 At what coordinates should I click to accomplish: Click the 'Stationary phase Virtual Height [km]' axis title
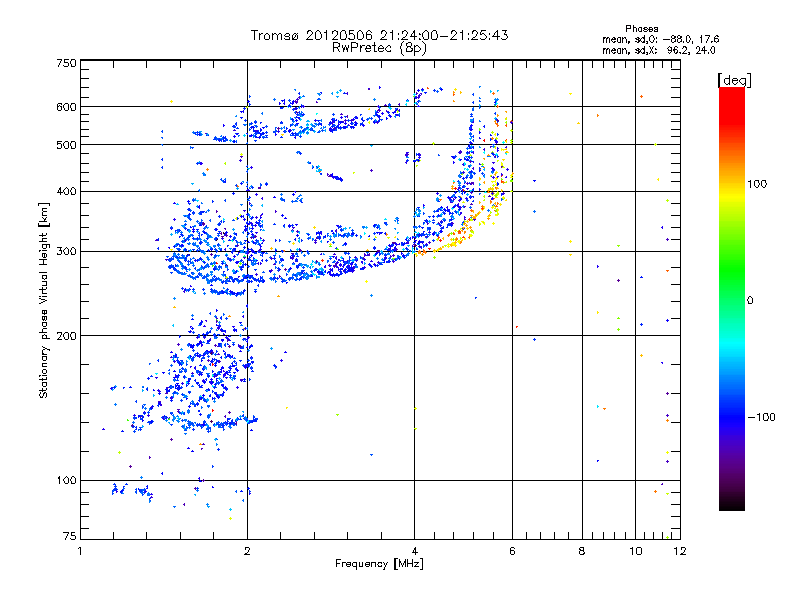coord(43,300)
